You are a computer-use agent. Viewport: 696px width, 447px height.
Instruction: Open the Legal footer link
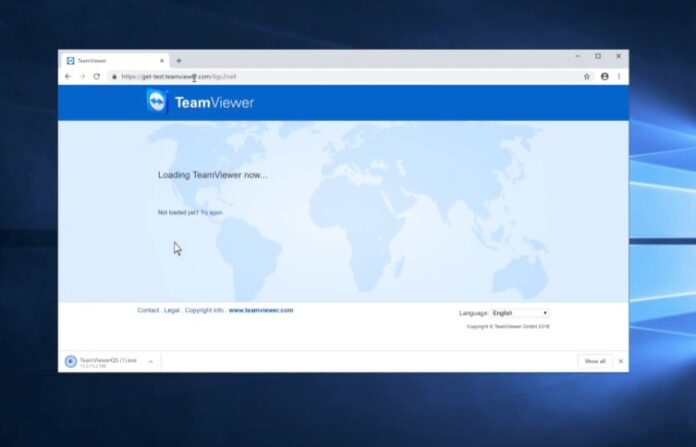(x=172, y=310)
